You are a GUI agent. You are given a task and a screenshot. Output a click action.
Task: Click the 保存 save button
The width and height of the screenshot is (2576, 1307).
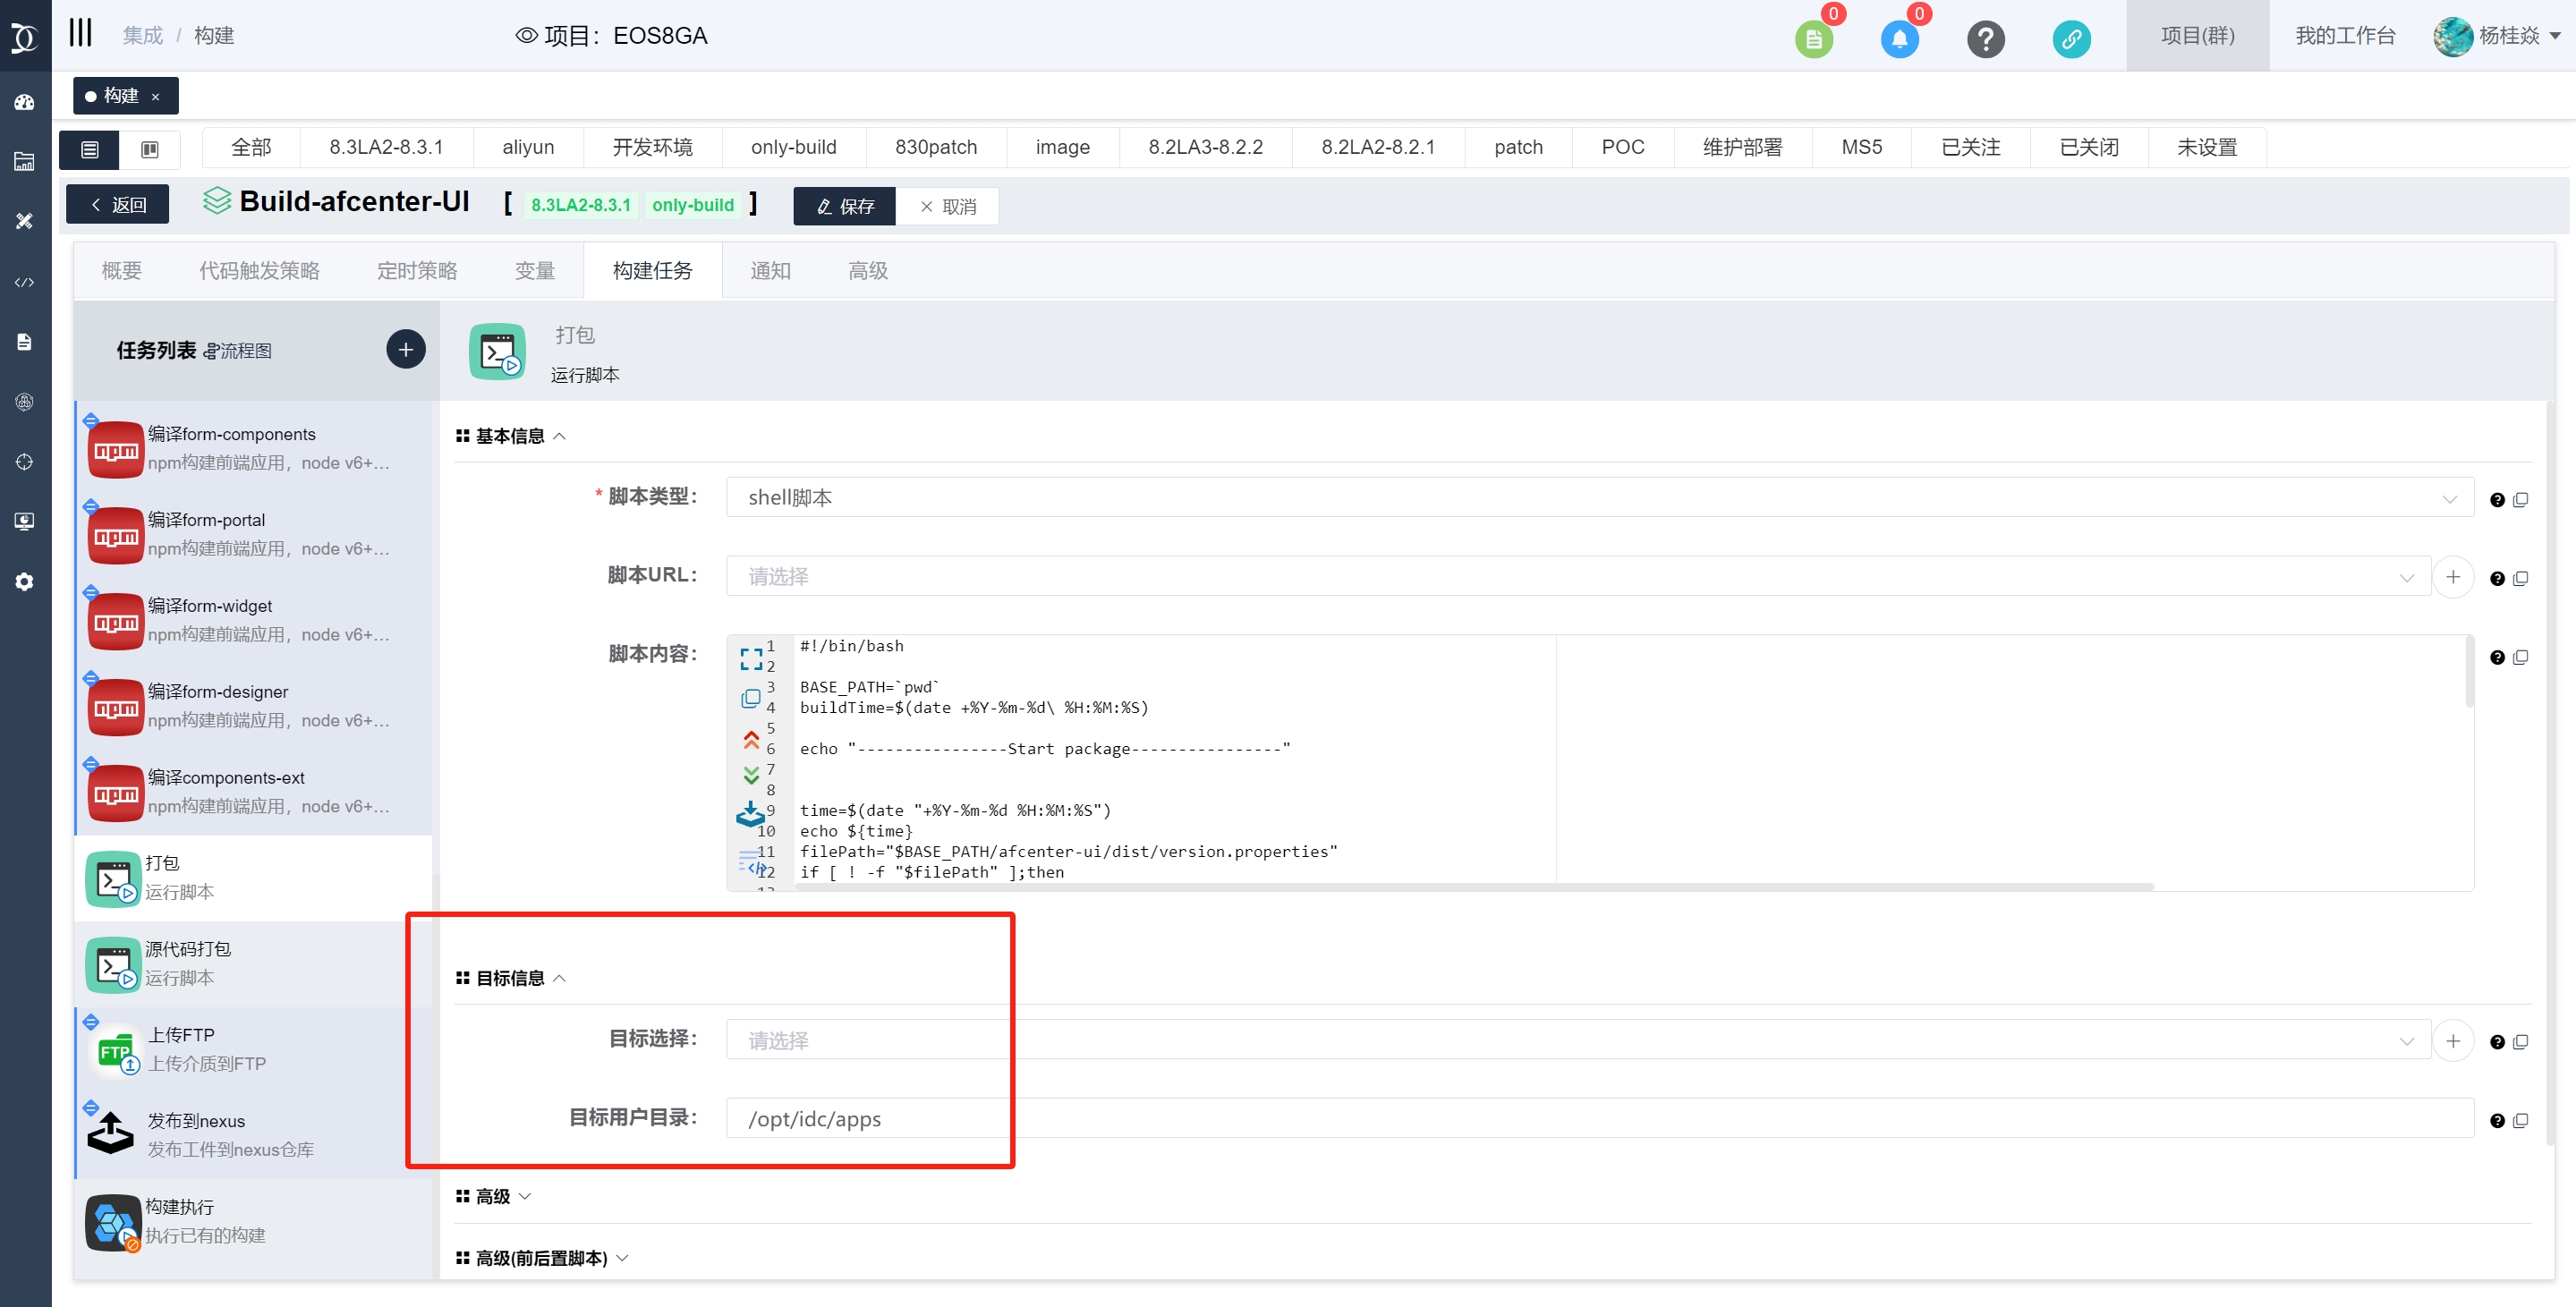845,206
